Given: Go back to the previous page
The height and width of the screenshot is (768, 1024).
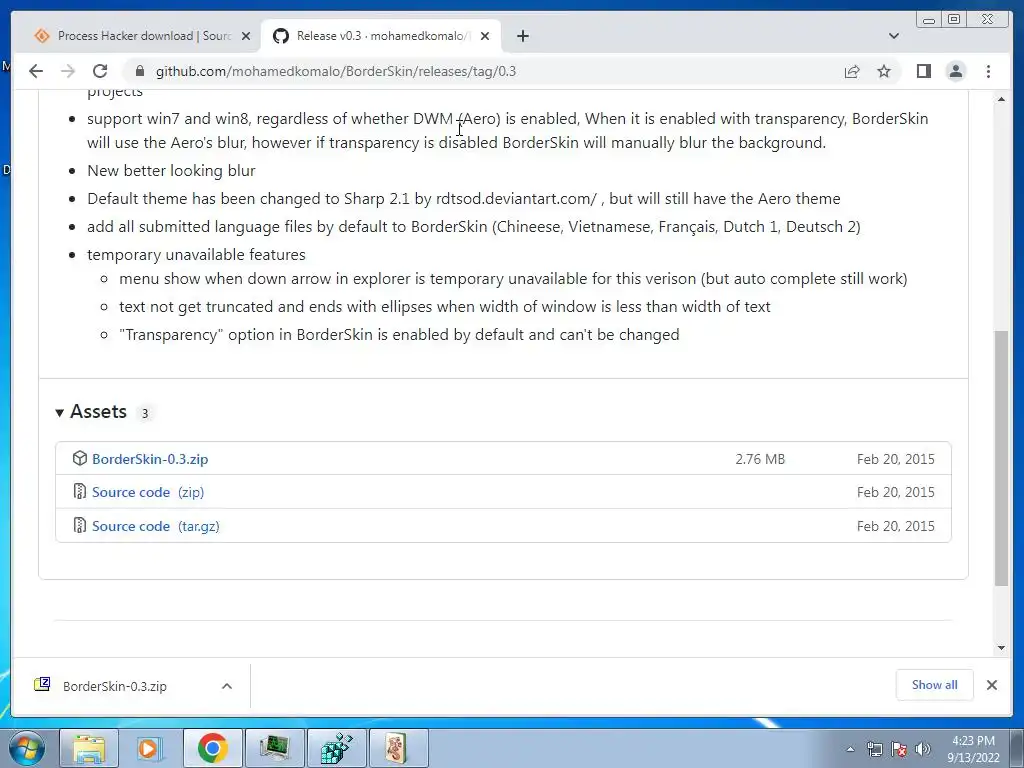Looking at the screenshot, I should coord(36,71).
